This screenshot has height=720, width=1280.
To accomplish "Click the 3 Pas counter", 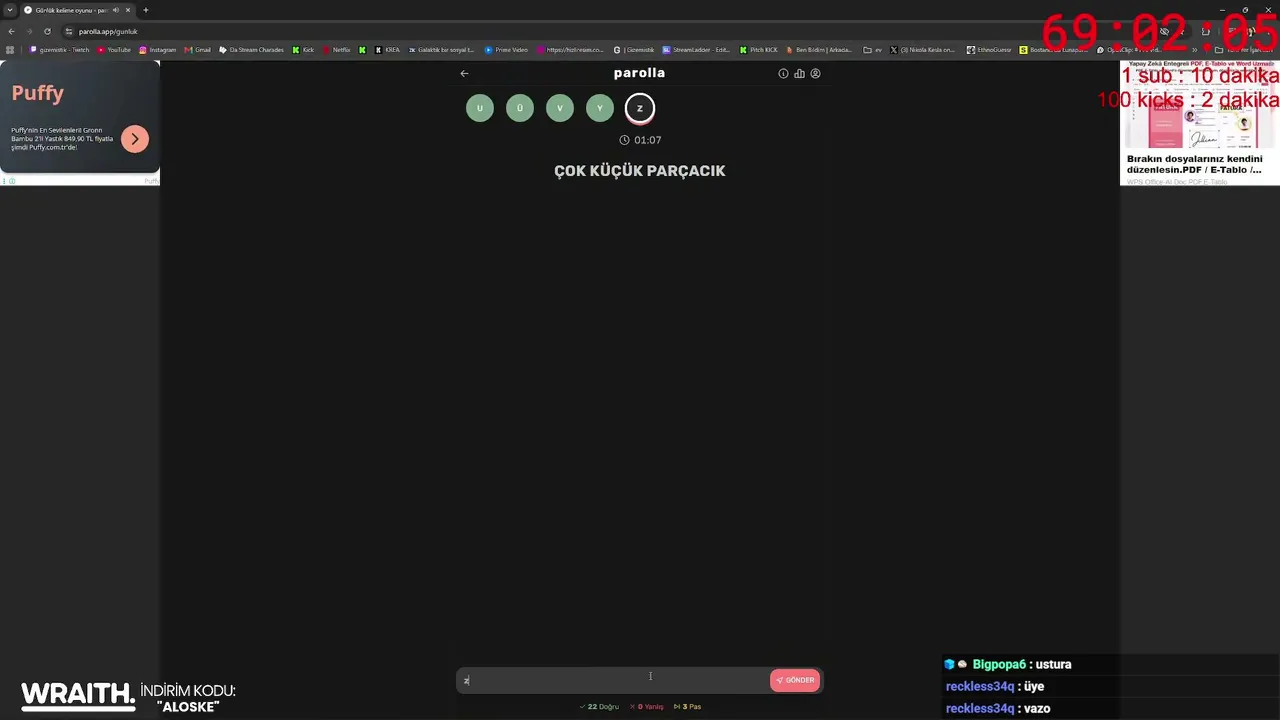I will 687,707.
